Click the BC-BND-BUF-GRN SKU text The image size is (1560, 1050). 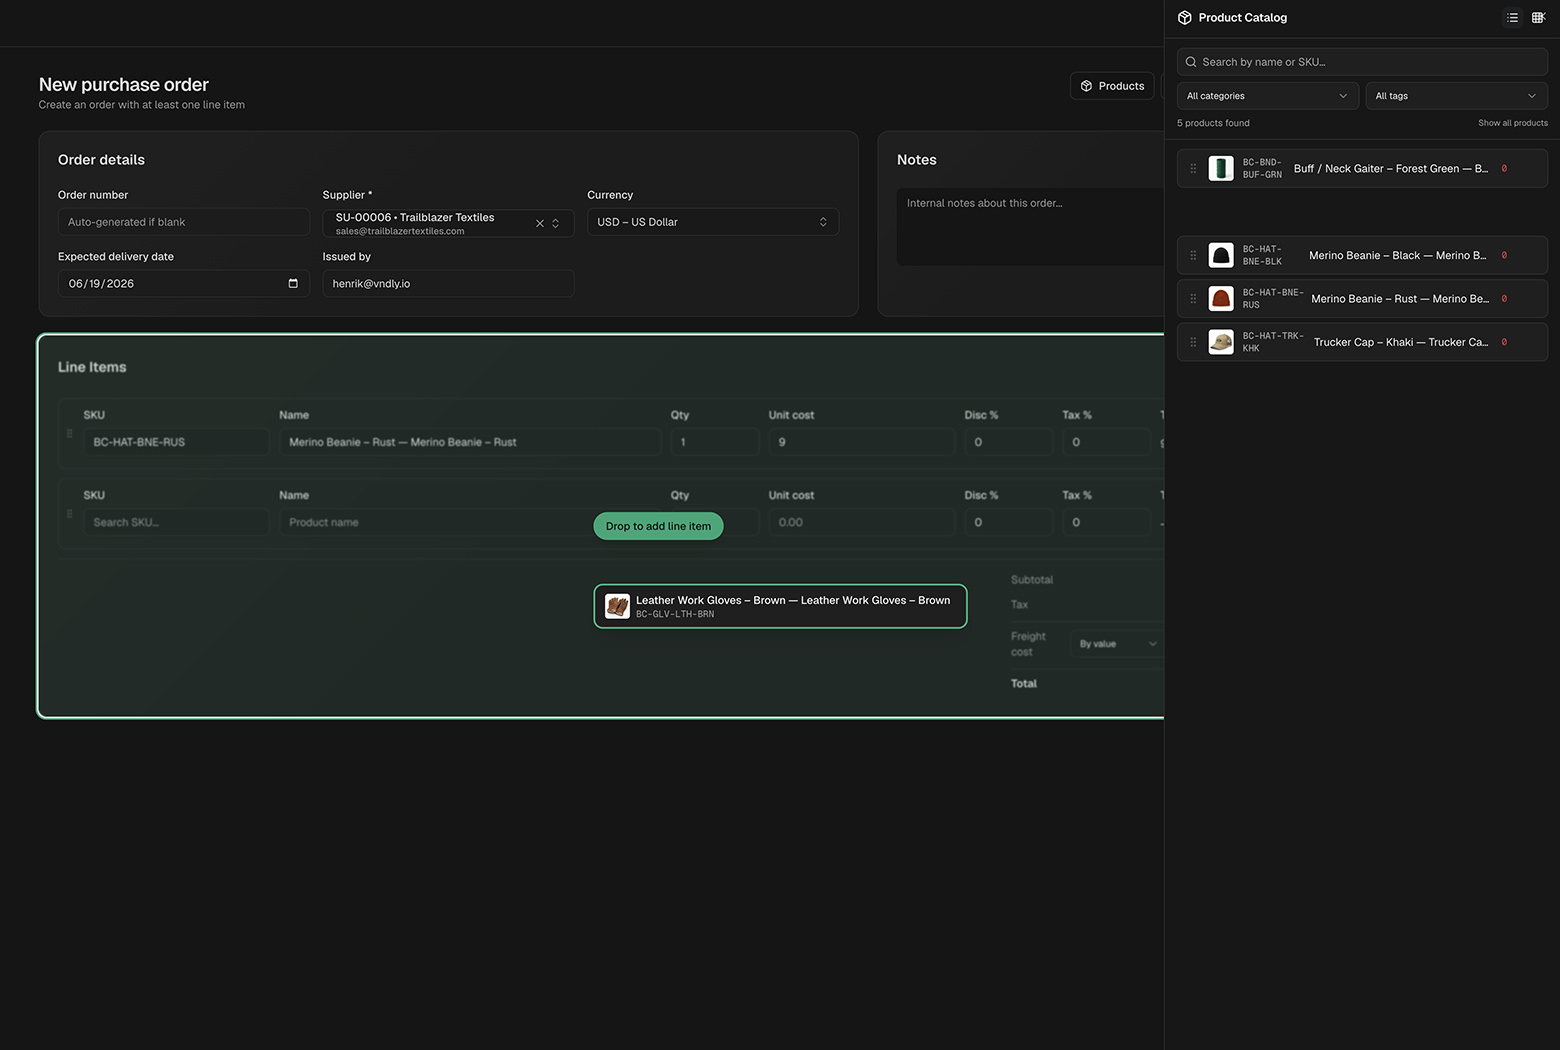click(x=1262, y=169)
